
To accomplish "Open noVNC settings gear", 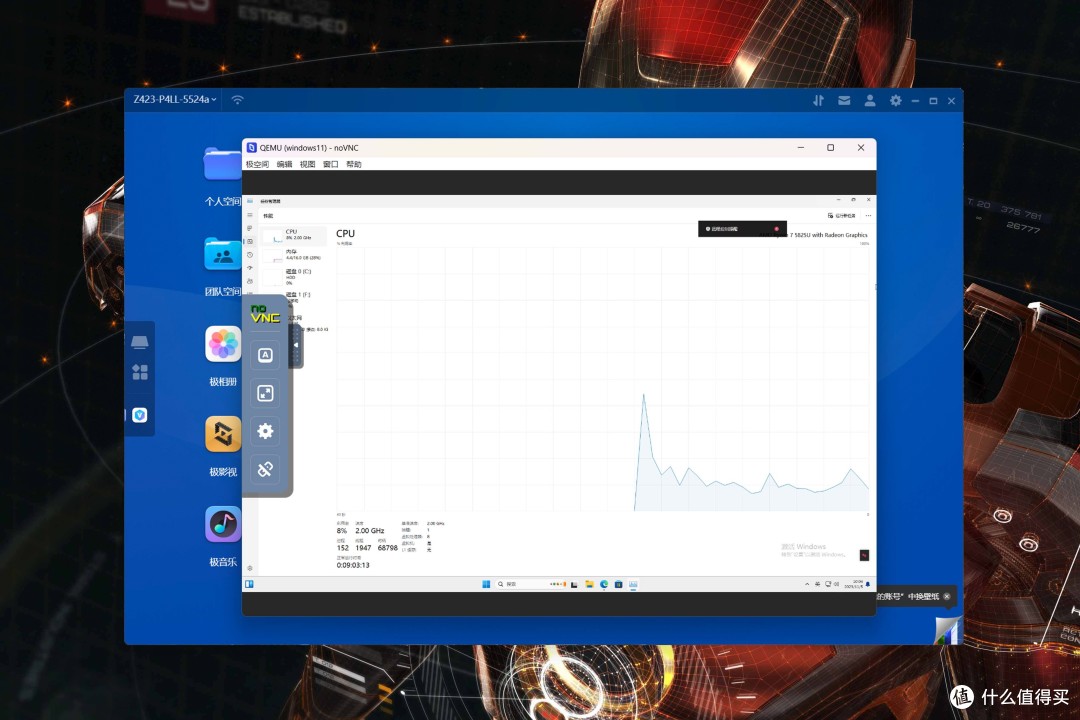I will [x=265, y=431].
